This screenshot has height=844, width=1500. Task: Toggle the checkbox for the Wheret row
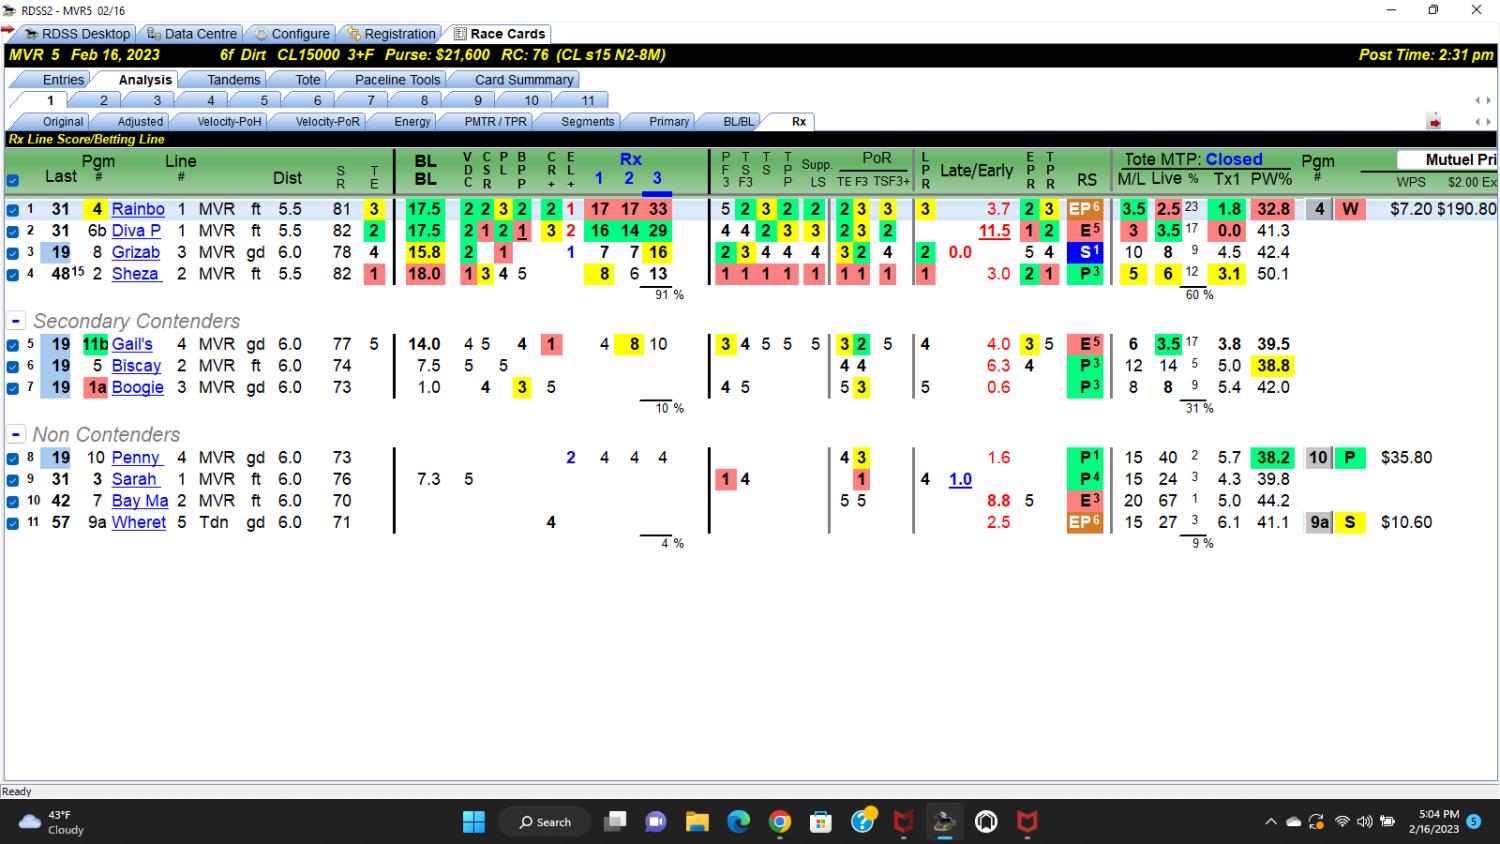[13, 523]
